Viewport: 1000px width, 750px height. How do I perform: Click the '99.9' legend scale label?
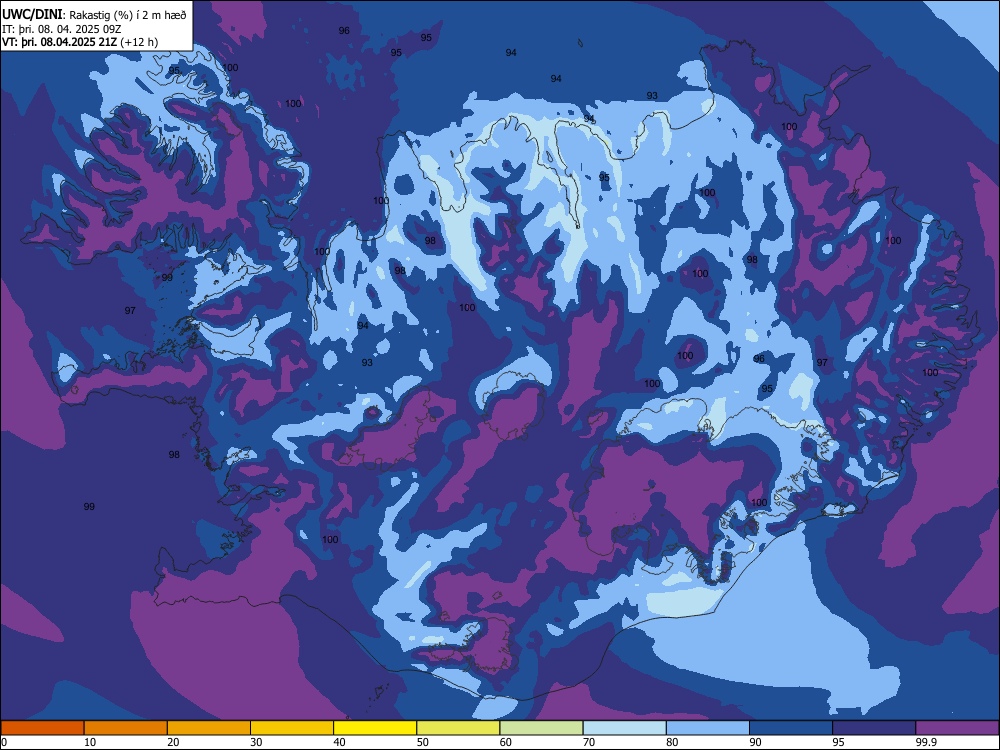(x=926, y=742)
